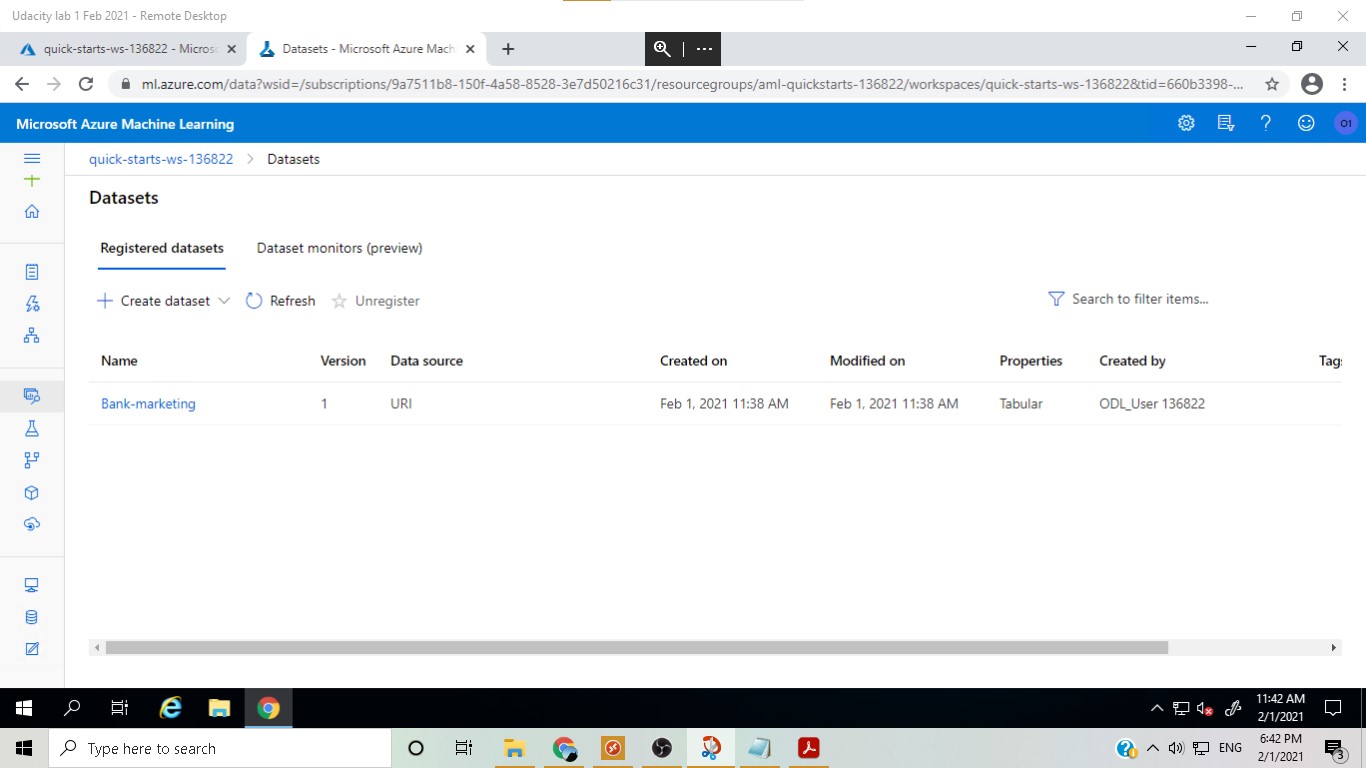Click the Tabular properties cell
The width and height of the screenshot is (1366, 768).
1020,404
